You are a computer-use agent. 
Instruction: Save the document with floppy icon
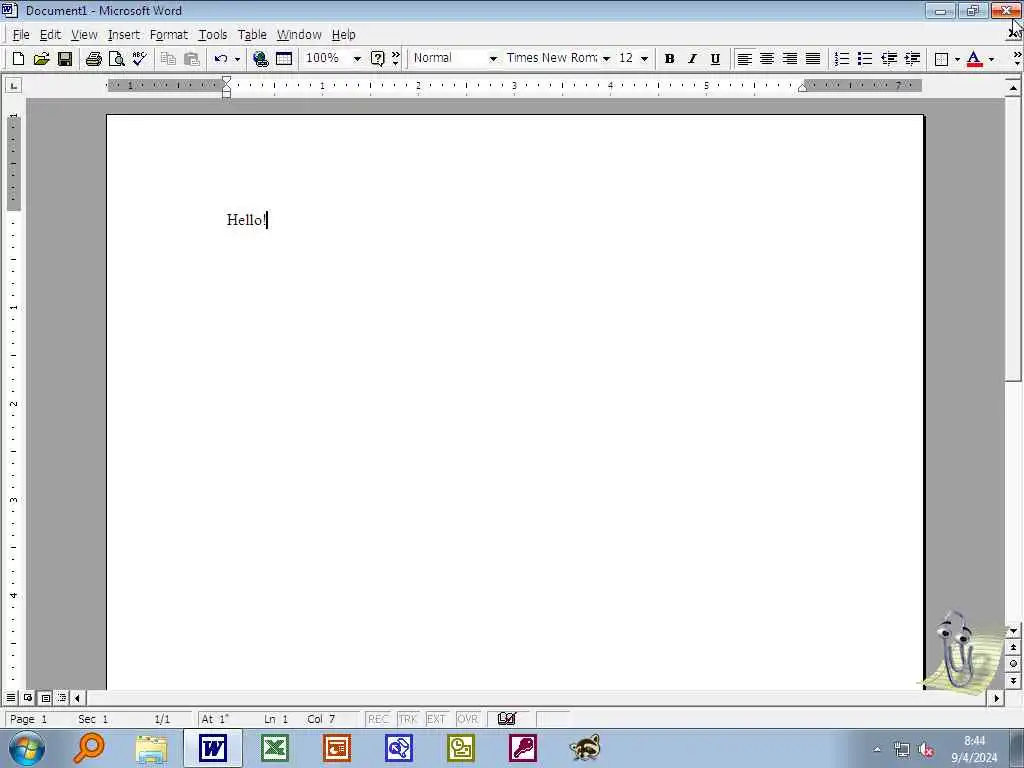click(x=65, y=59)
